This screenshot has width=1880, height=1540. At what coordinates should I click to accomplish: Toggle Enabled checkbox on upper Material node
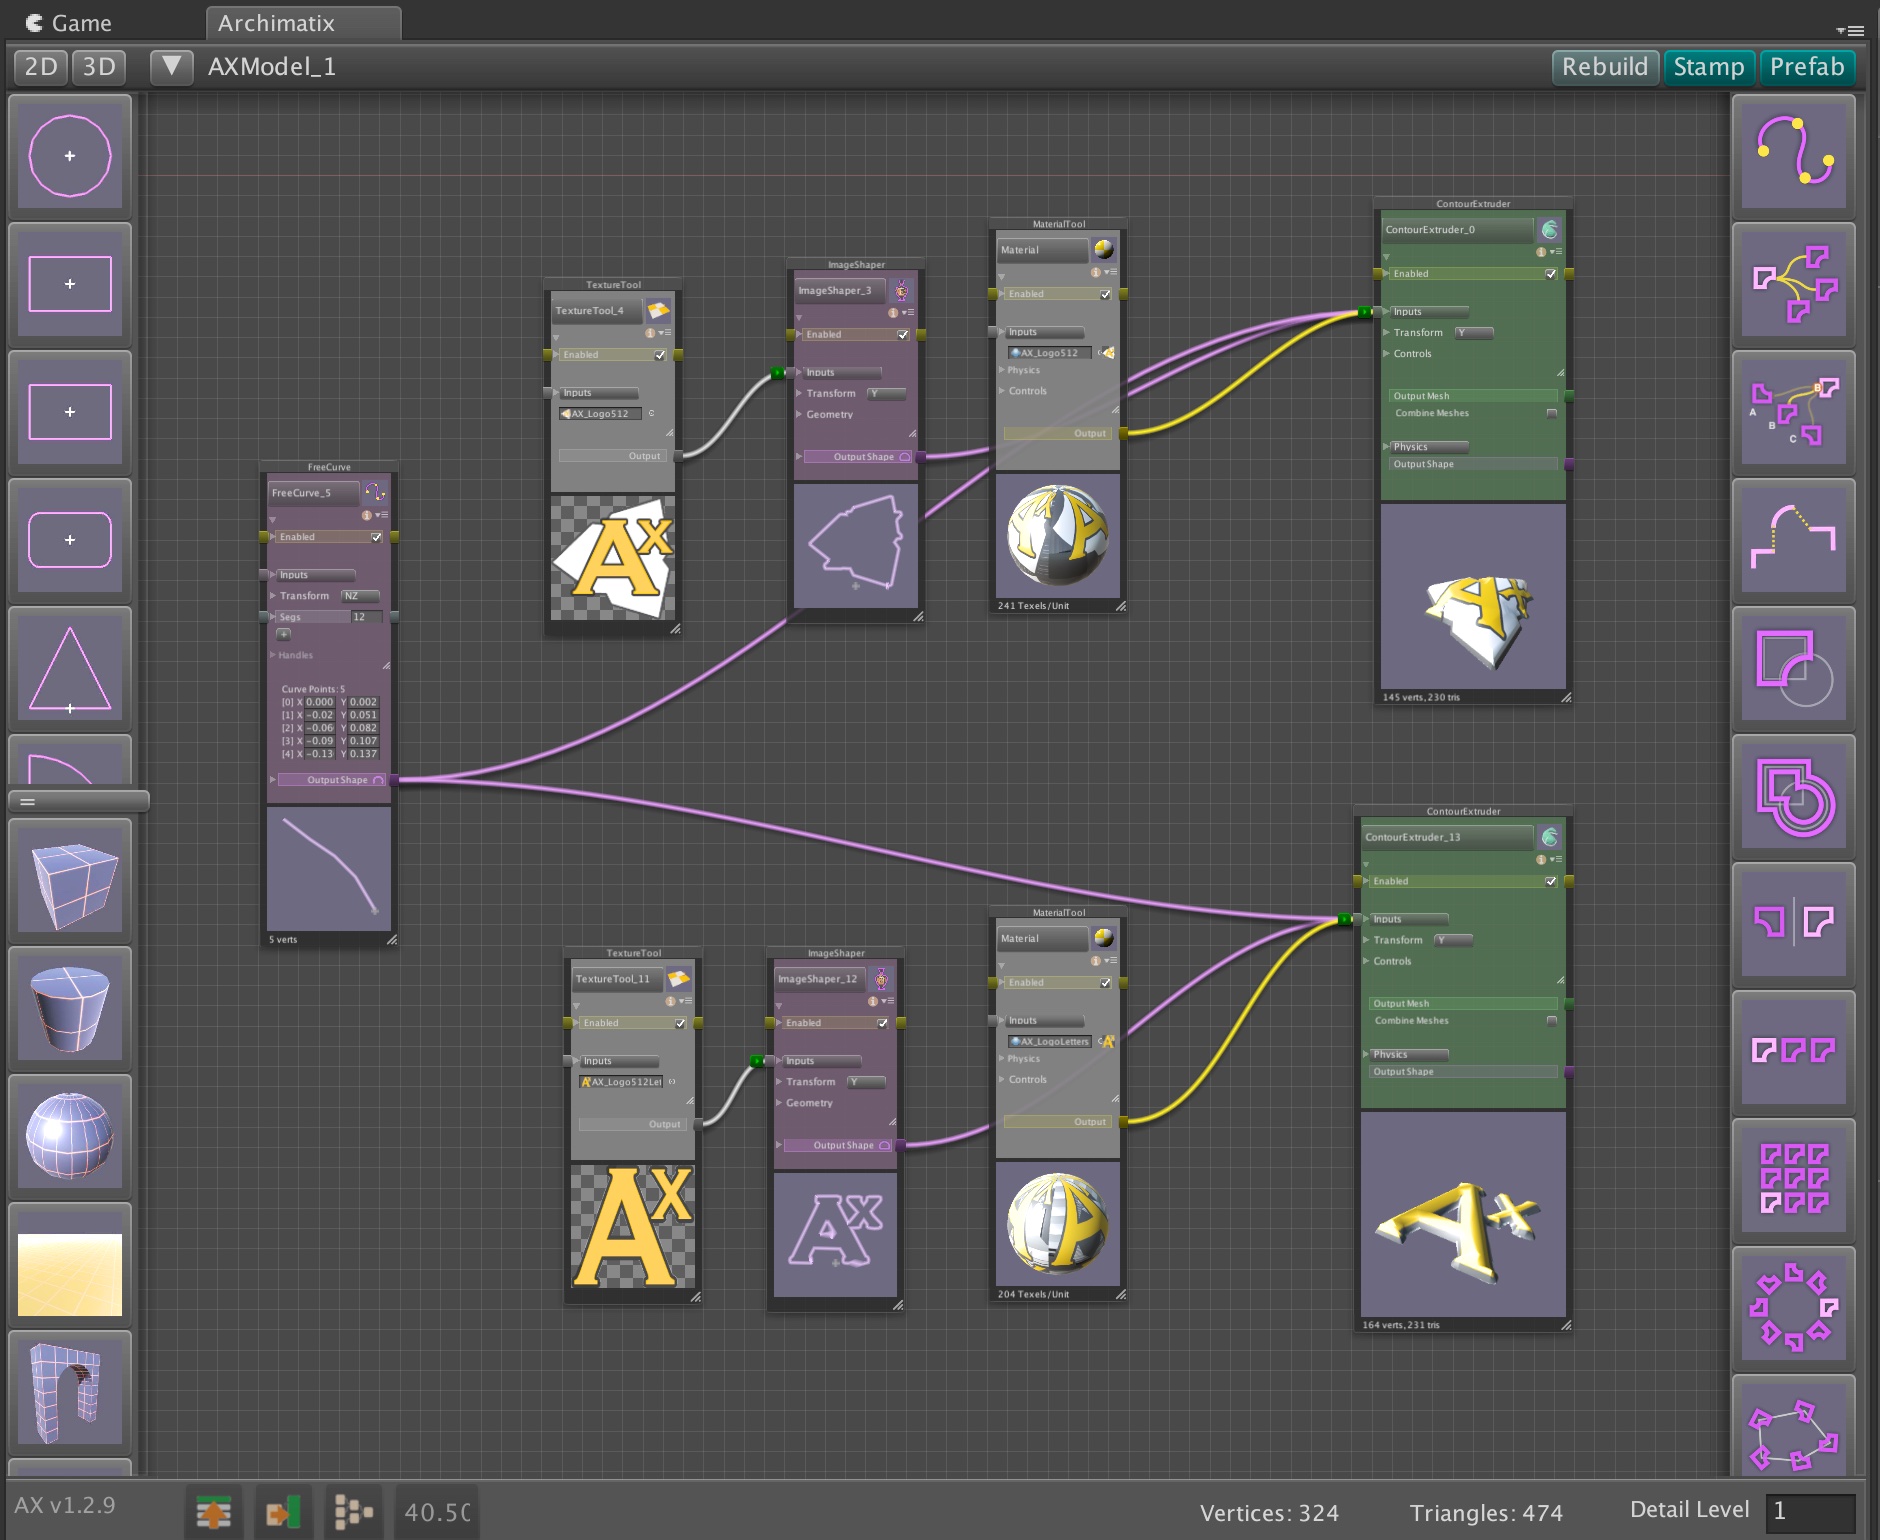[1105, 294]
